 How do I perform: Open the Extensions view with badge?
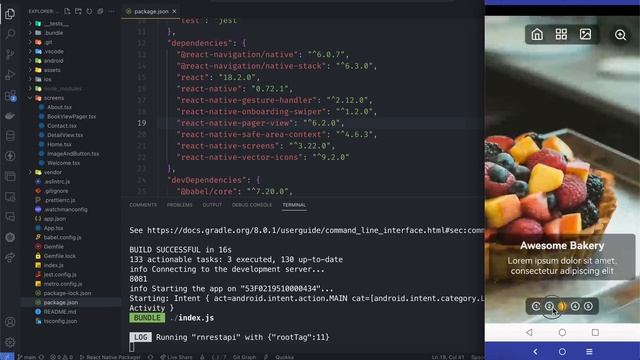coord(10,96)
